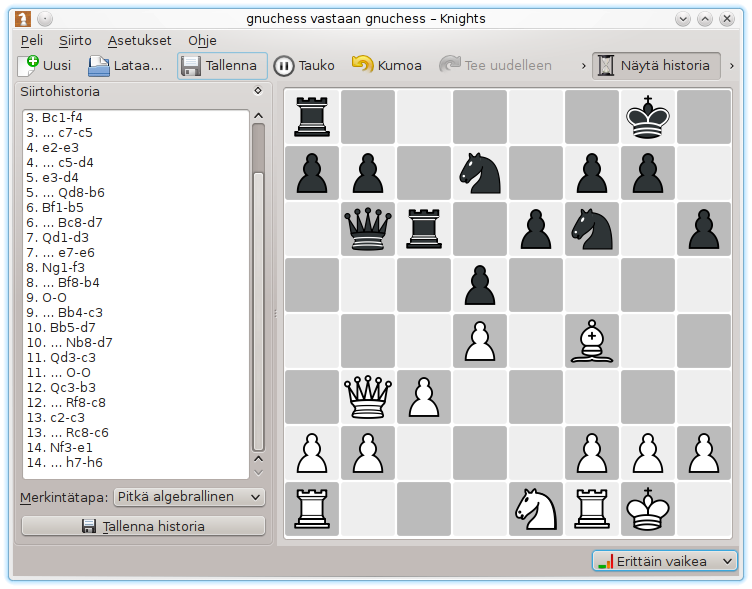752x589 pixels.
Task: Open the Merkintätapa notation dropdown
Action: tap(188, 497)
